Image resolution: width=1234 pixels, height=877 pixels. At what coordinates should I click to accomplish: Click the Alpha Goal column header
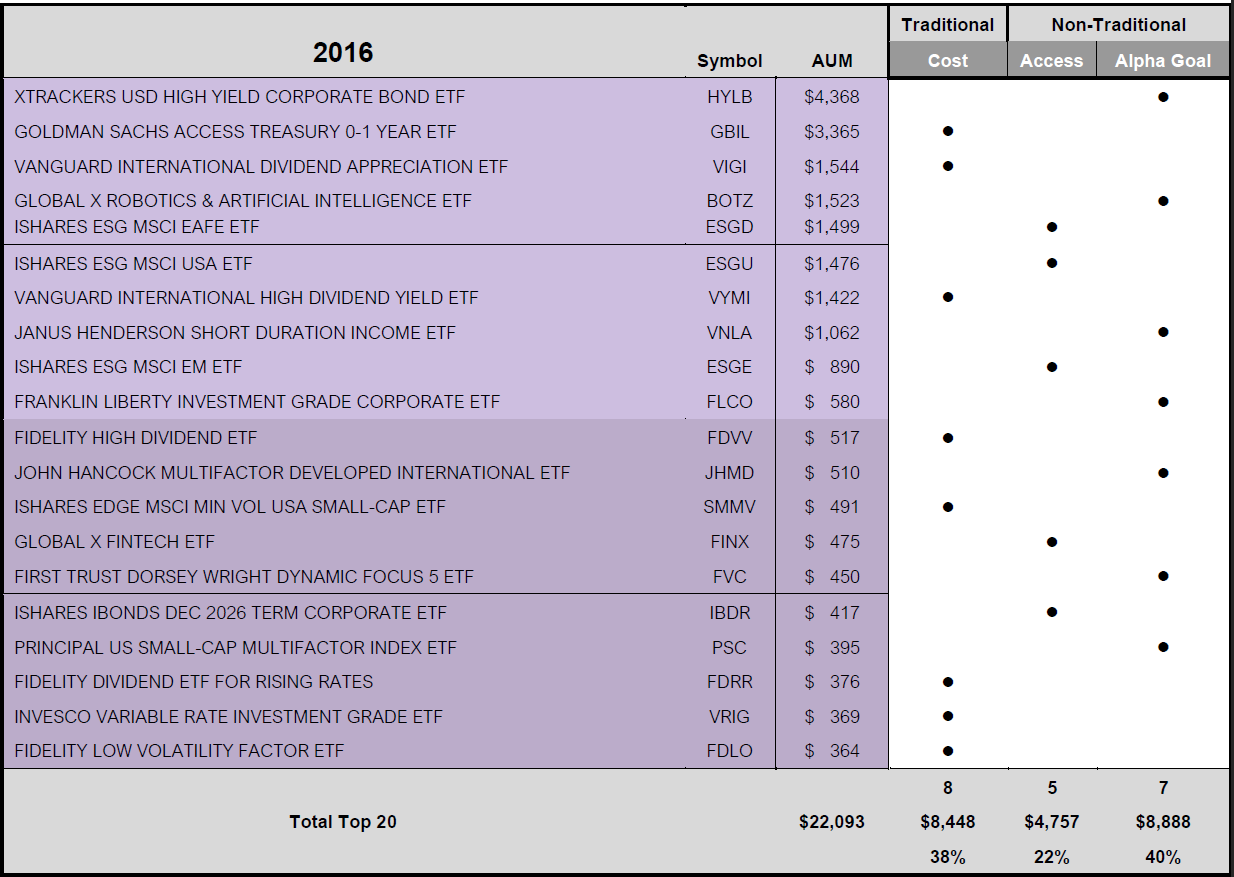(x=1163, y=60)
